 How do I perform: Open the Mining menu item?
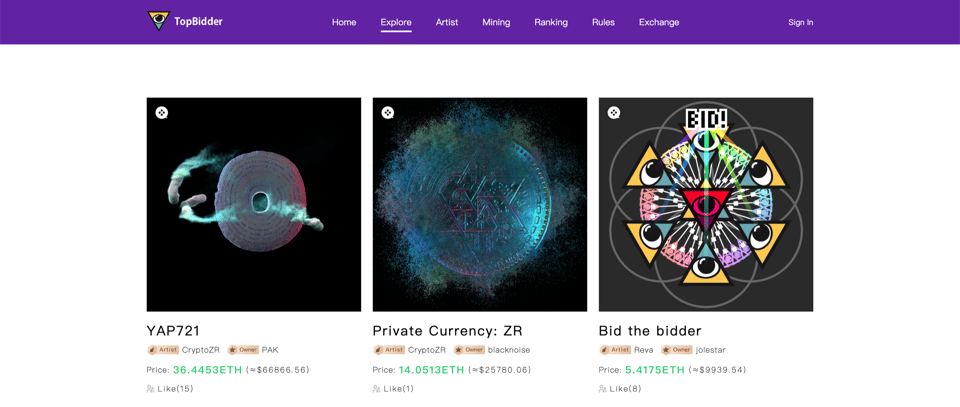pyautogui.click(x=496, y=23)
